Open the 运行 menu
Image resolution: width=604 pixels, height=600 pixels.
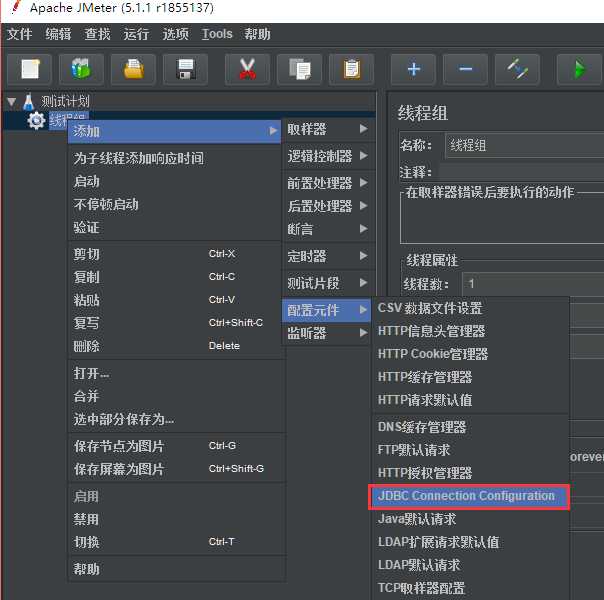tap(136, 34)
